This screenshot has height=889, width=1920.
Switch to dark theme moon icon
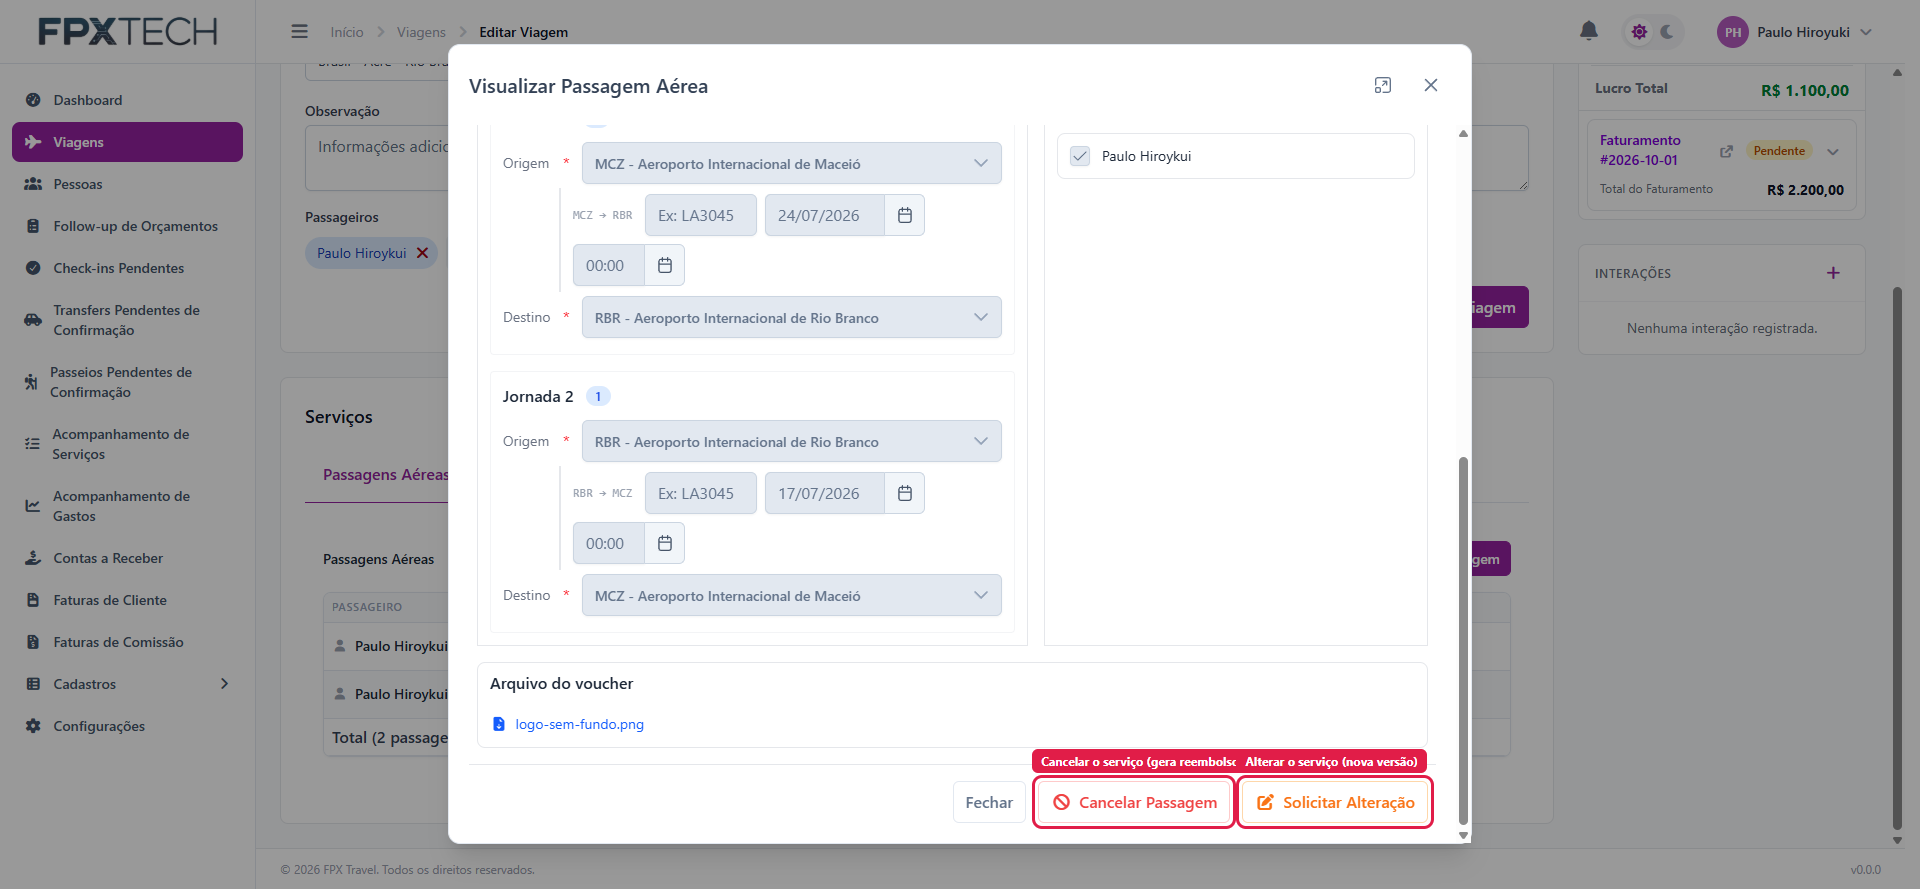[x=1667, y=32]
